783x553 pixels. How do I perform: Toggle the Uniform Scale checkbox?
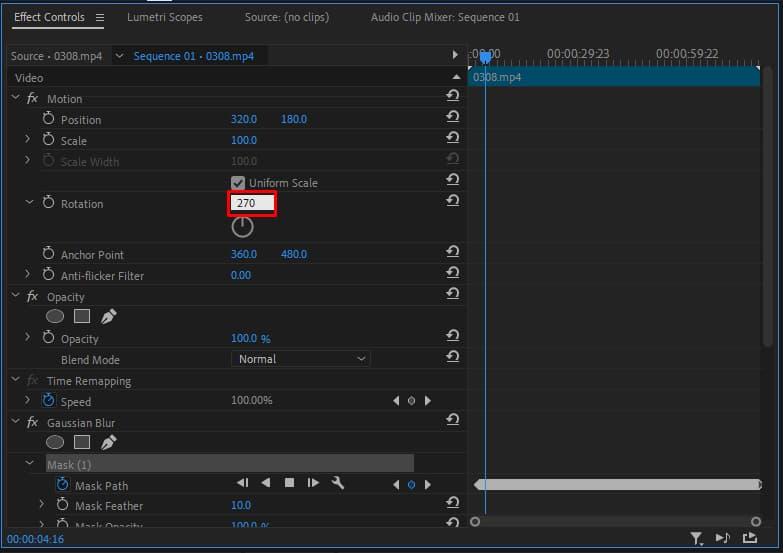[238, 183]
